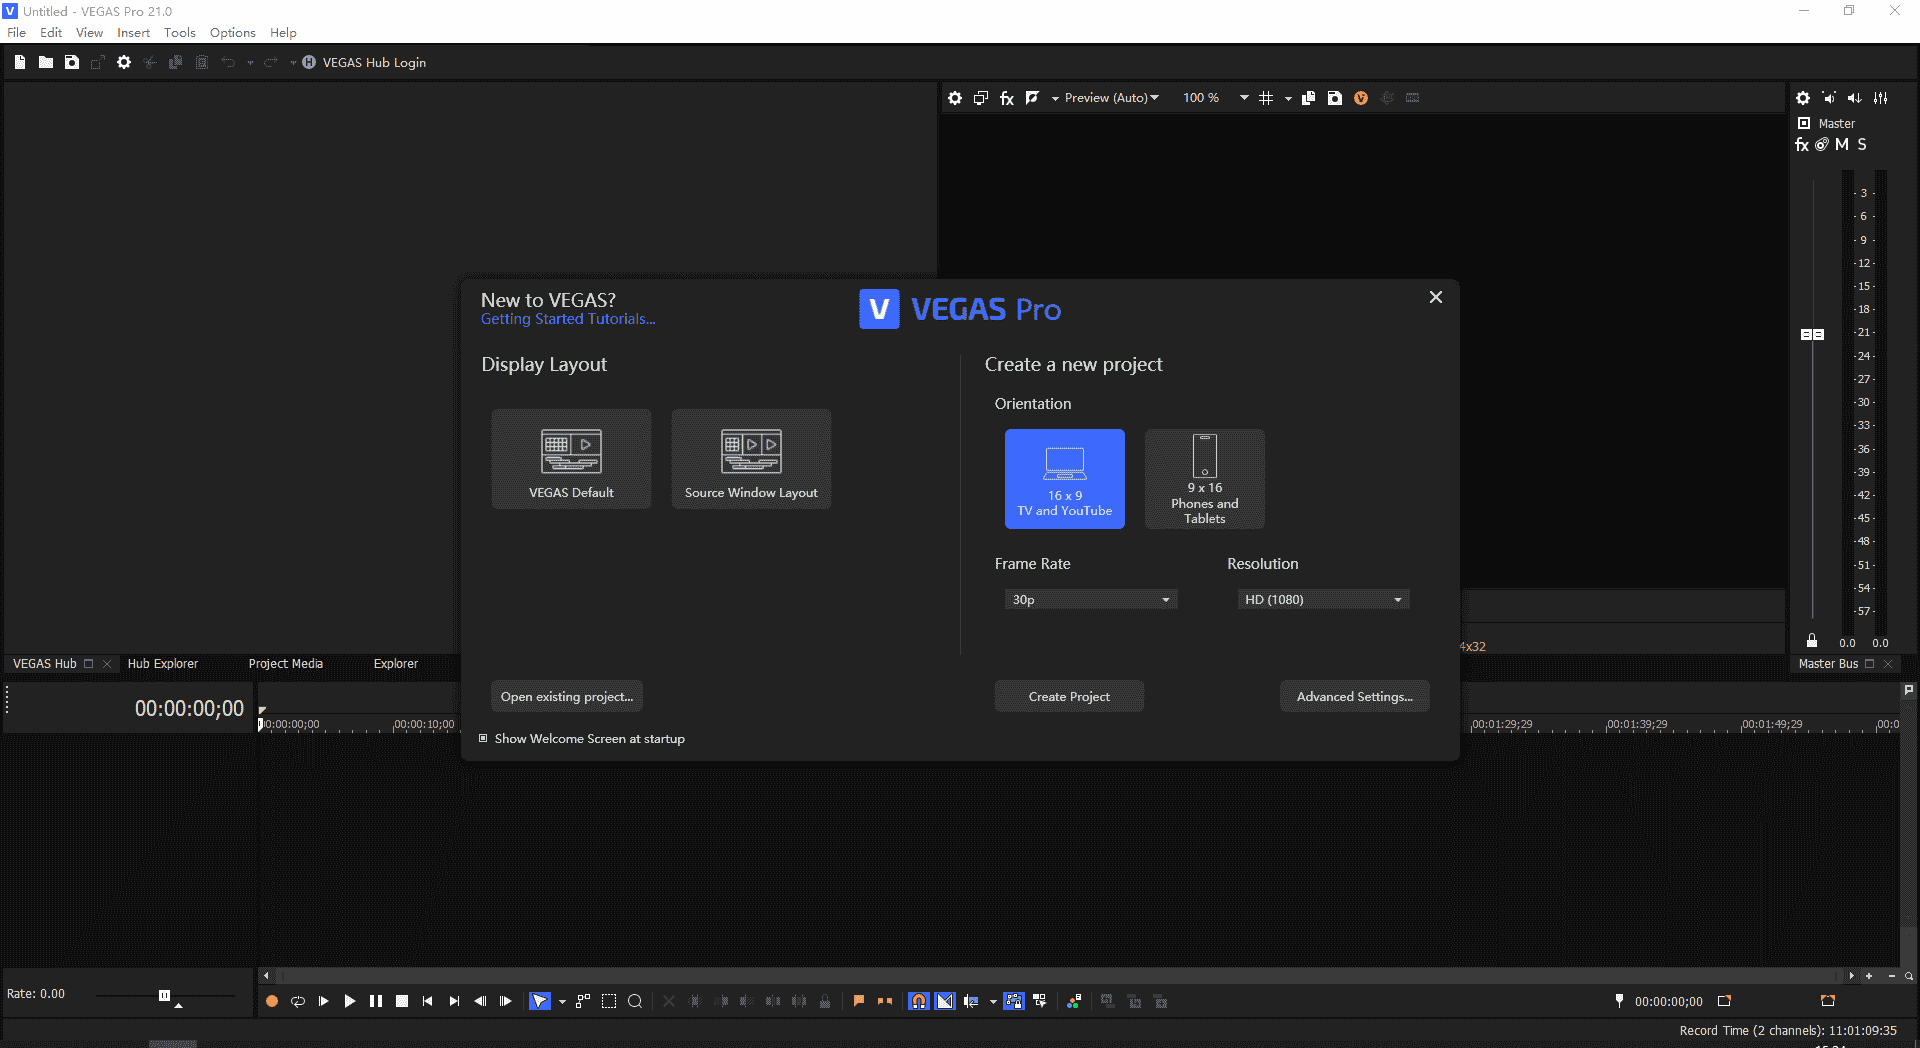1920x1048 pixels.
Task: Open the Tools menu
Action: point(180,32)
